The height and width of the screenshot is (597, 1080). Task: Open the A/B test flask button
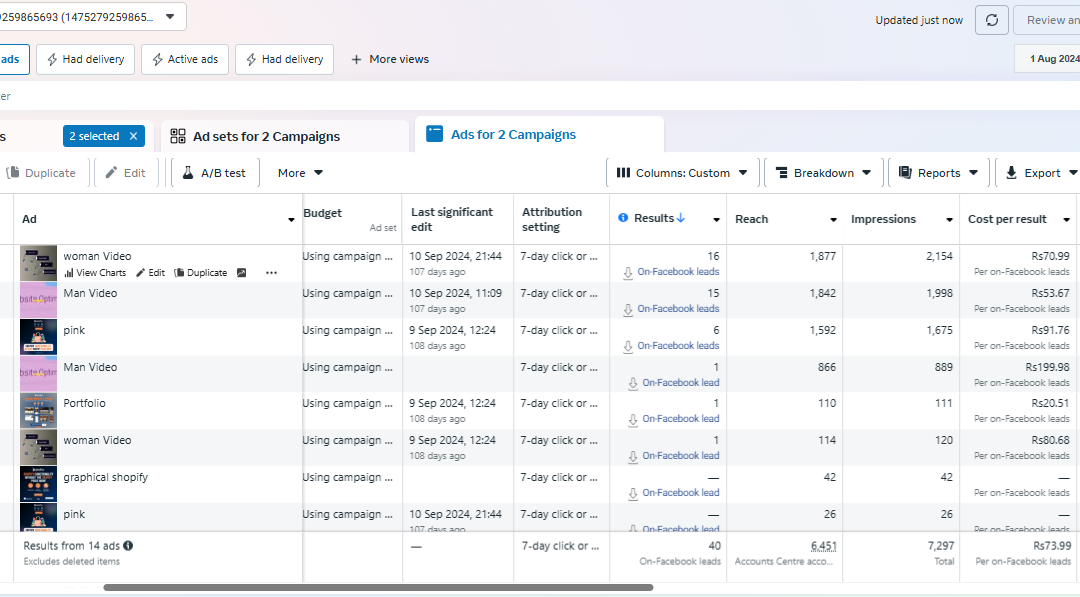click(x=215, y=173)
